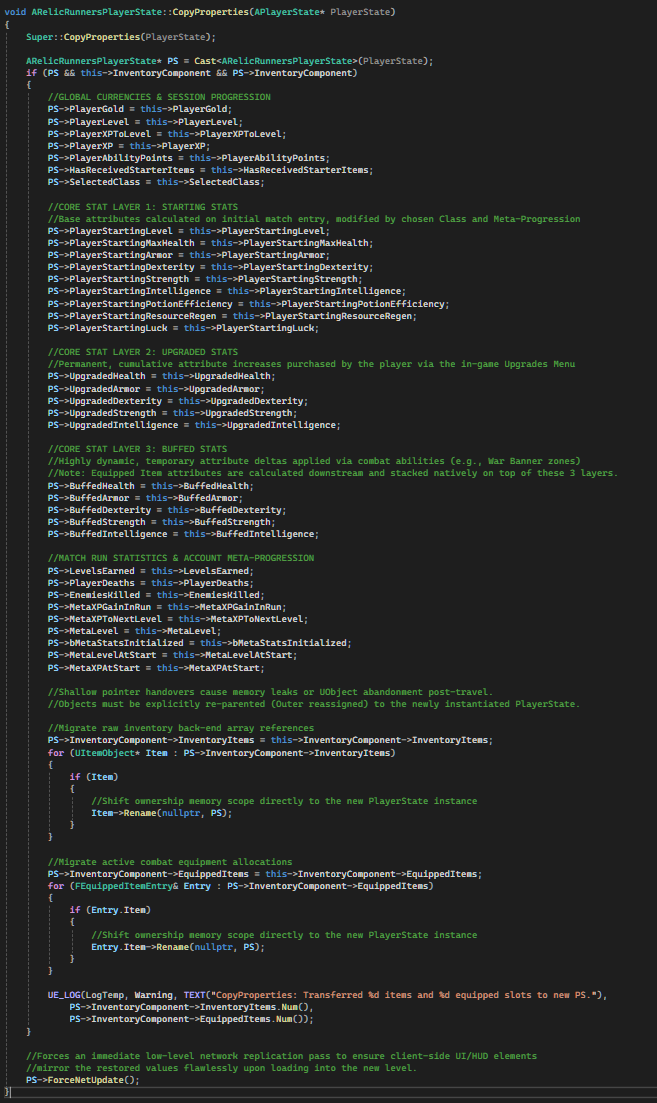Click the comment Migrate raw inventory back-end array references
657x1103 pixels.
click(181, 728)
